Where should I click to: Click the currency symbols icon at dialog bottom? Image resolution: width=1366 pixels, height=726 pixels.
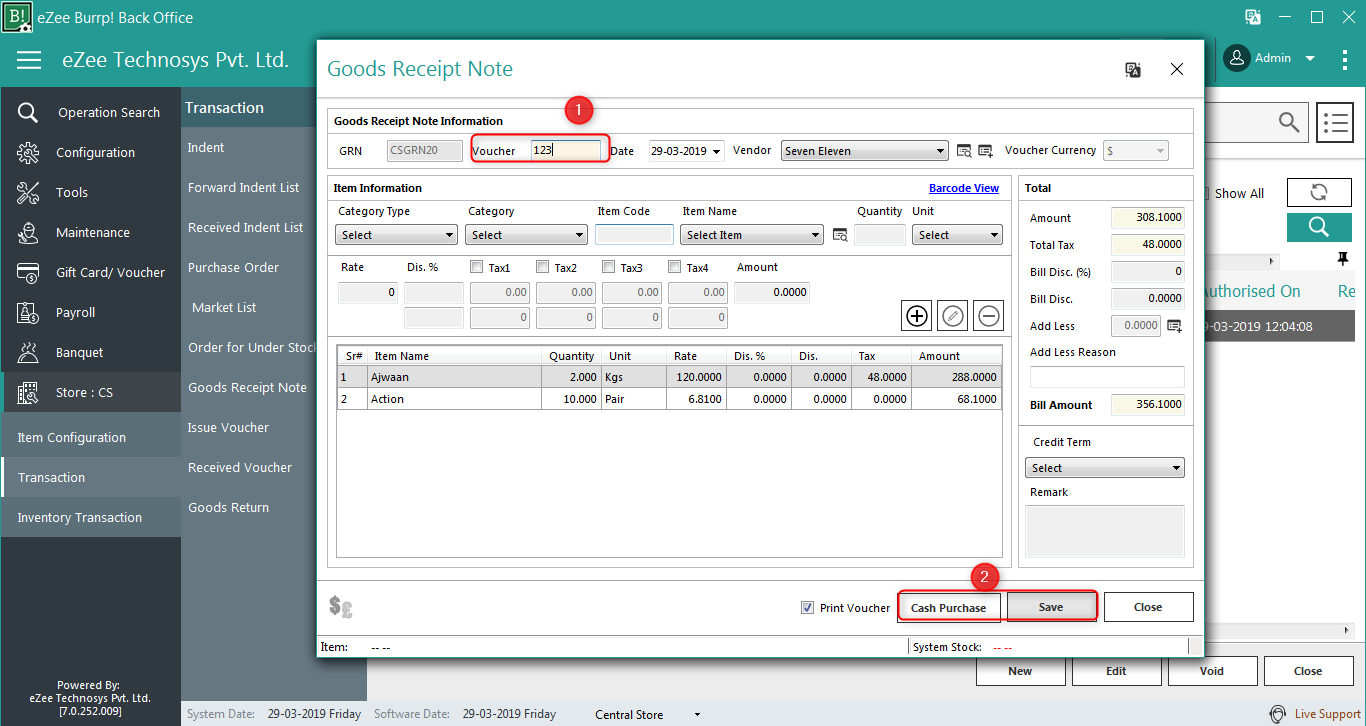(341, 606)
